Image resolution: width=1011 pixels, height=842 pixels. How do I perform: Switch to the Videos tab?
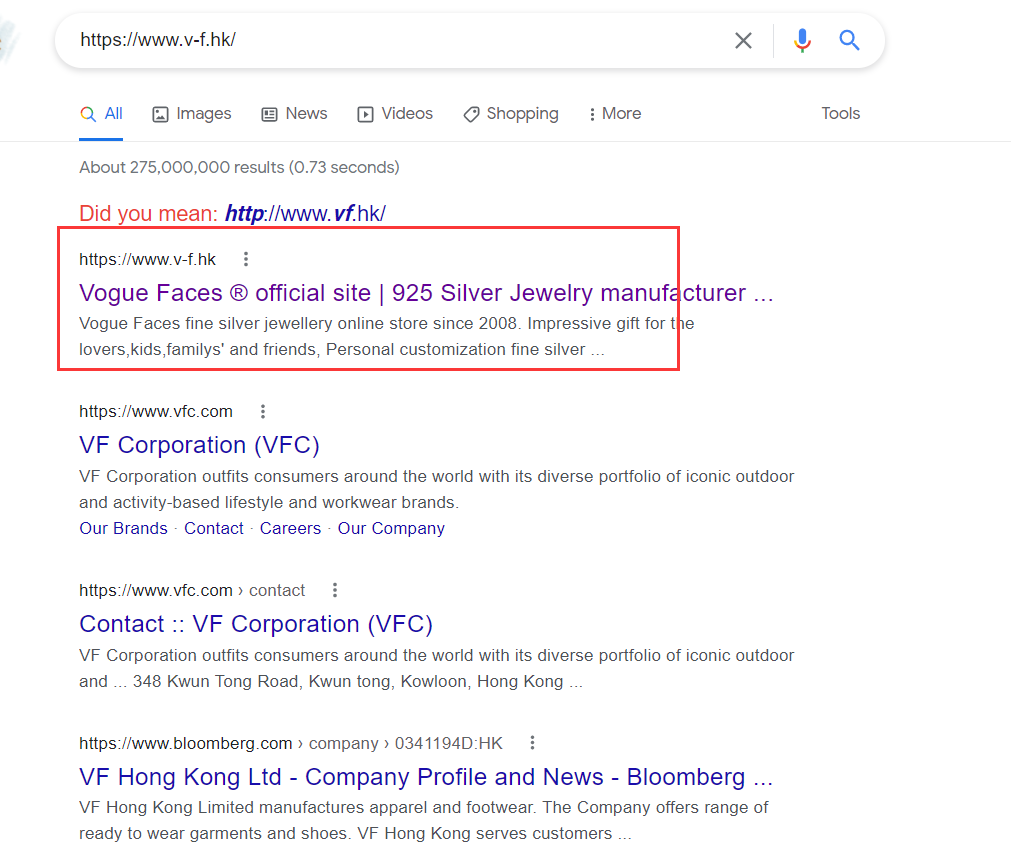pos(395,114)
